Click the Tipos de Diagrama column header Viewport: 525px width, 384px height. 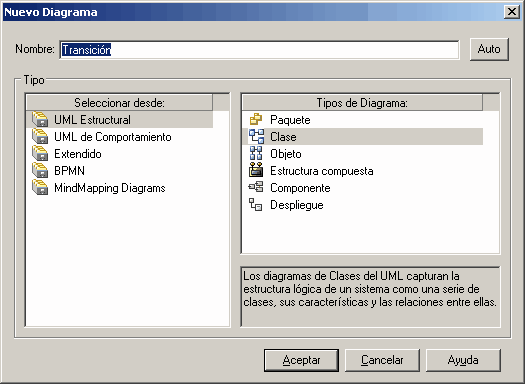click(362, 102)
